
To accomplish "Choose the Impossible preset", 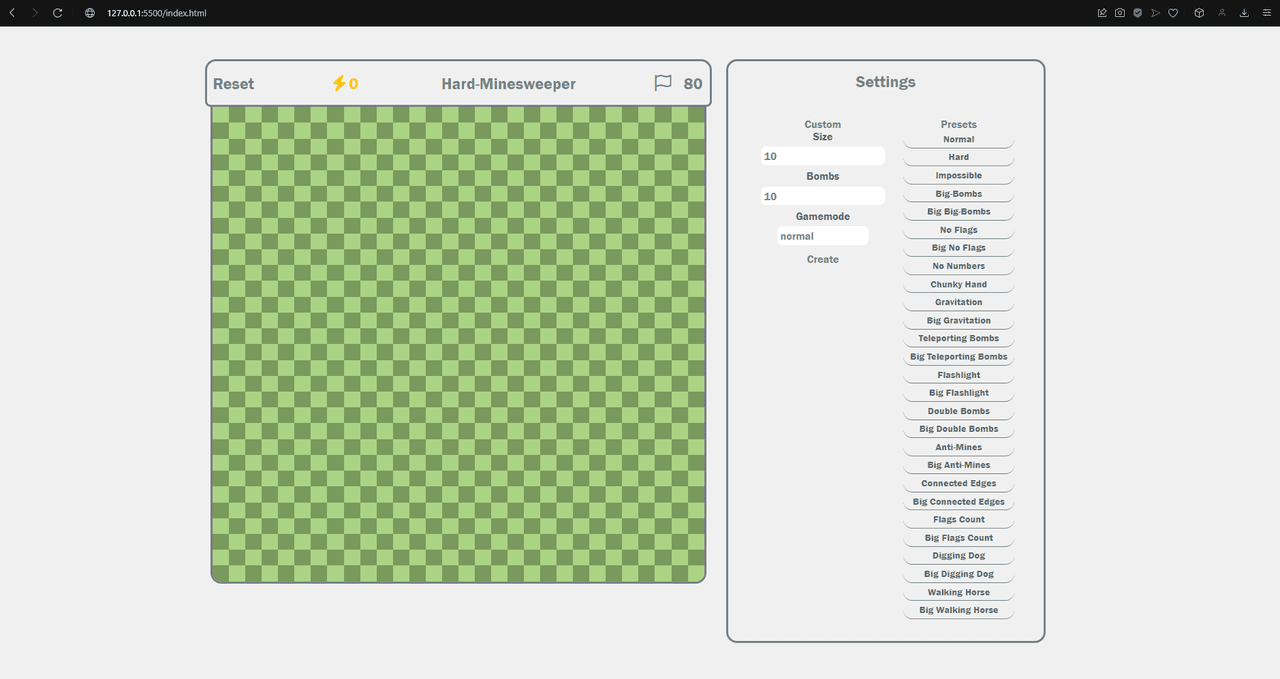I will pyautogui.click(x=959, y=176).
